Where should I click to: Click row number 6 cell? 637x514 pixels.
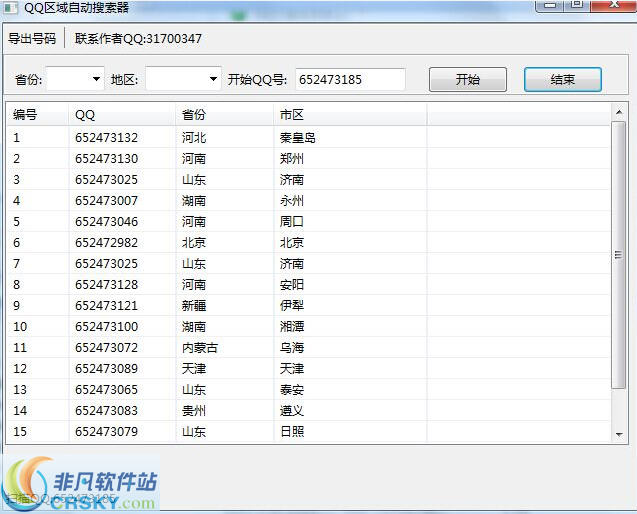click(x=17, y=243)
